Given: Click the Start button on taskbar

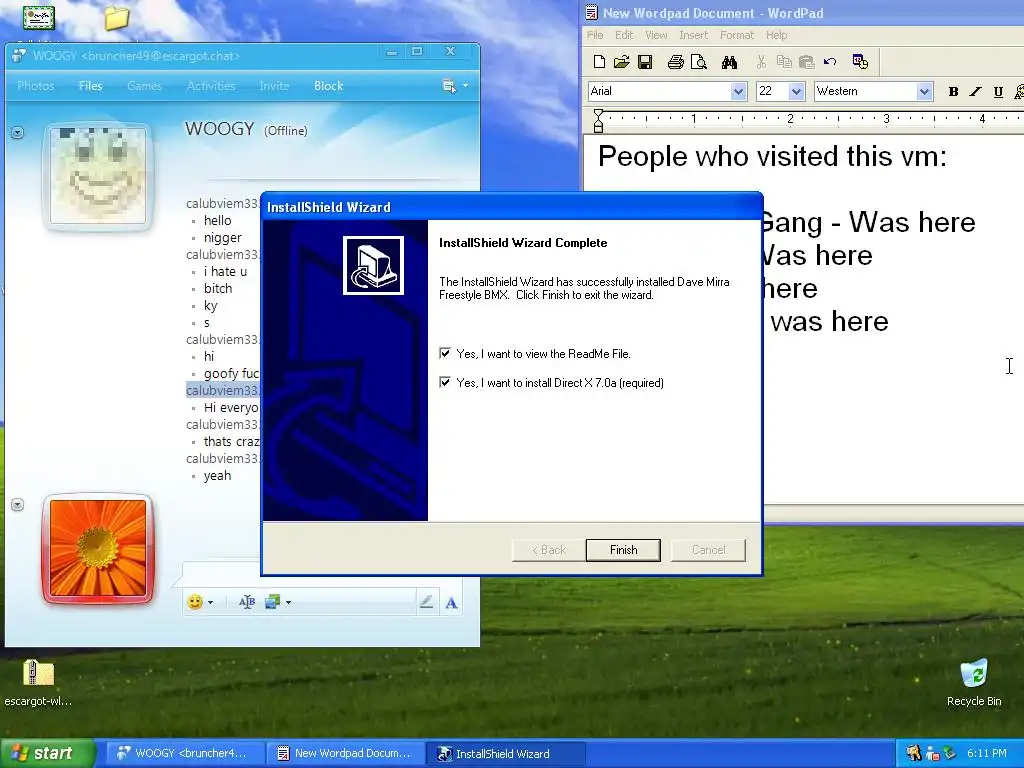Looking at the screenshot, I should click(x=47, y=753).
